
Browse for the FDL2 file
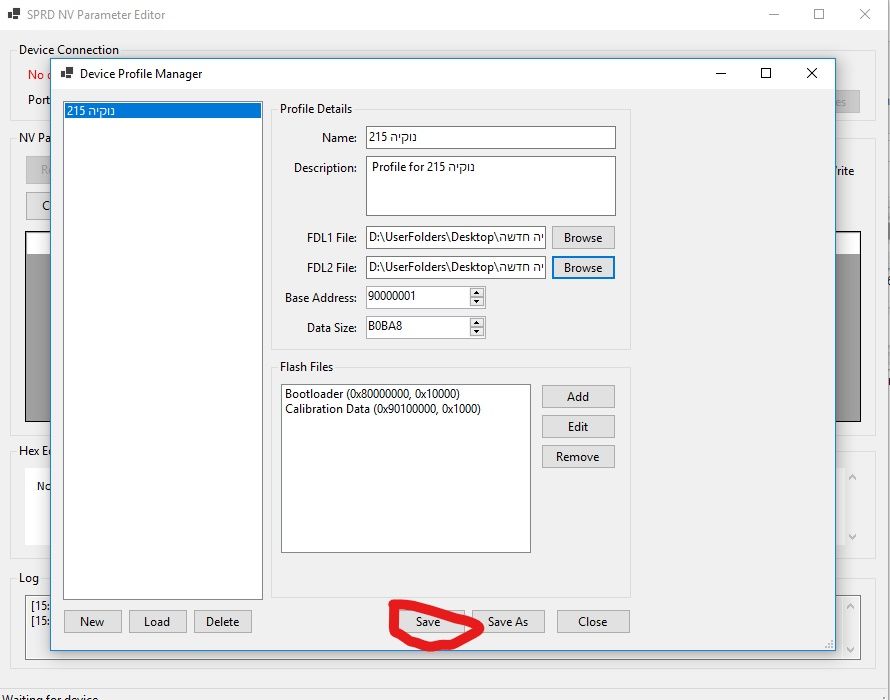[582, 267]
